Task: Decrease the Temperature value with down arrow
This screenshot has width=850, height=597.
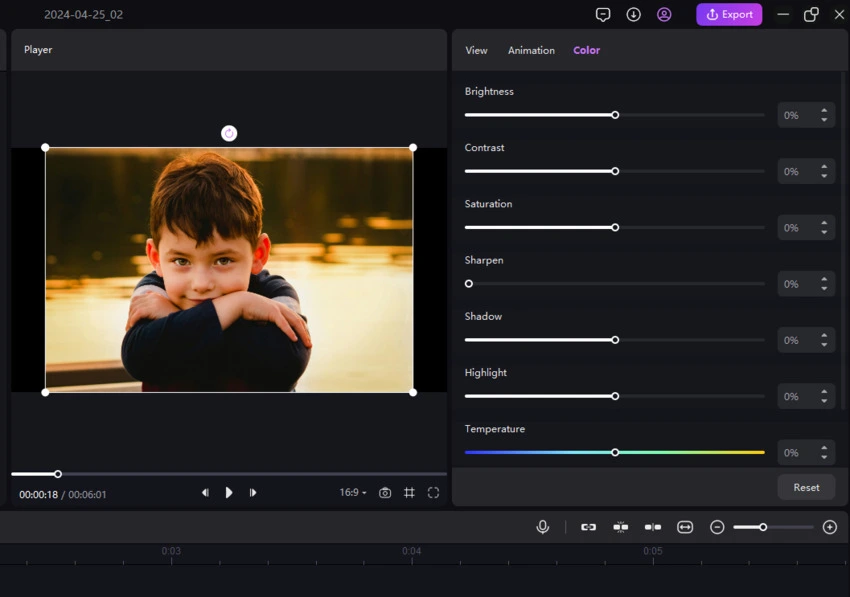Action: click(x=824, y=458)
